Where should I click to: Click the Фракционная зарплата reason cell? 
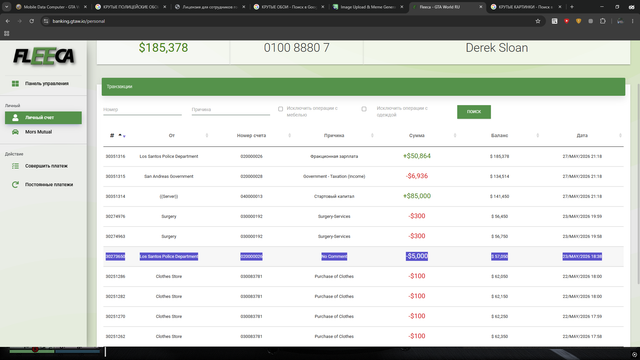click(334, 156)
